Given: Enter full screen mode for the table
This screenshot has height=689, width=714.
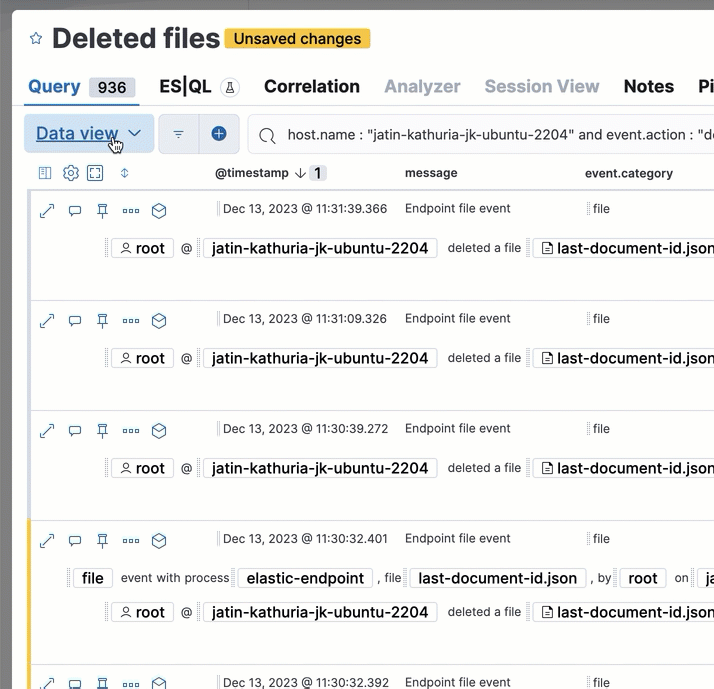Looking at the screenshot, I should (x=95, y=173).
